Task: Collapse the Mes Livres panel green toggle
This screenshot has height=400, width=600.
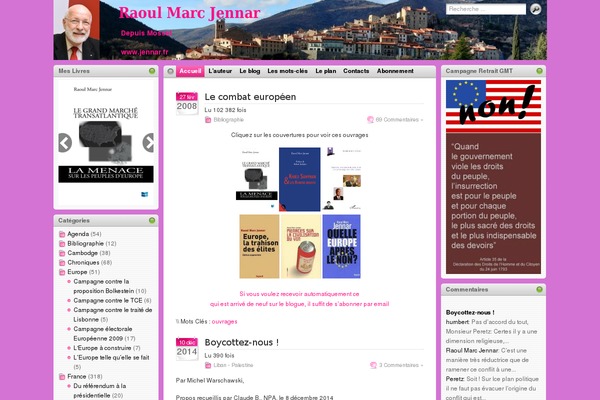Action: coord(152,71)
